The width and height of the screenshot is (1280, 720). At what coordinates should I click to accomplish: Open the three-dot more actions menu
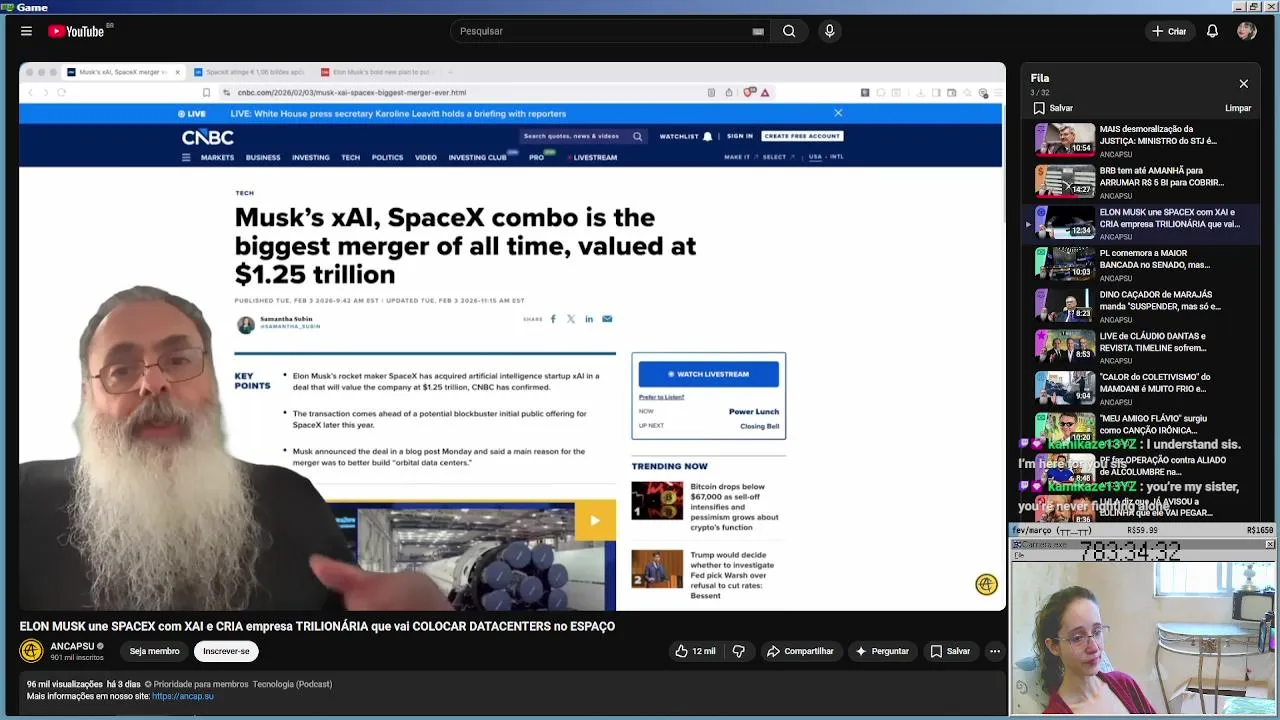click(x=994, y=651)
